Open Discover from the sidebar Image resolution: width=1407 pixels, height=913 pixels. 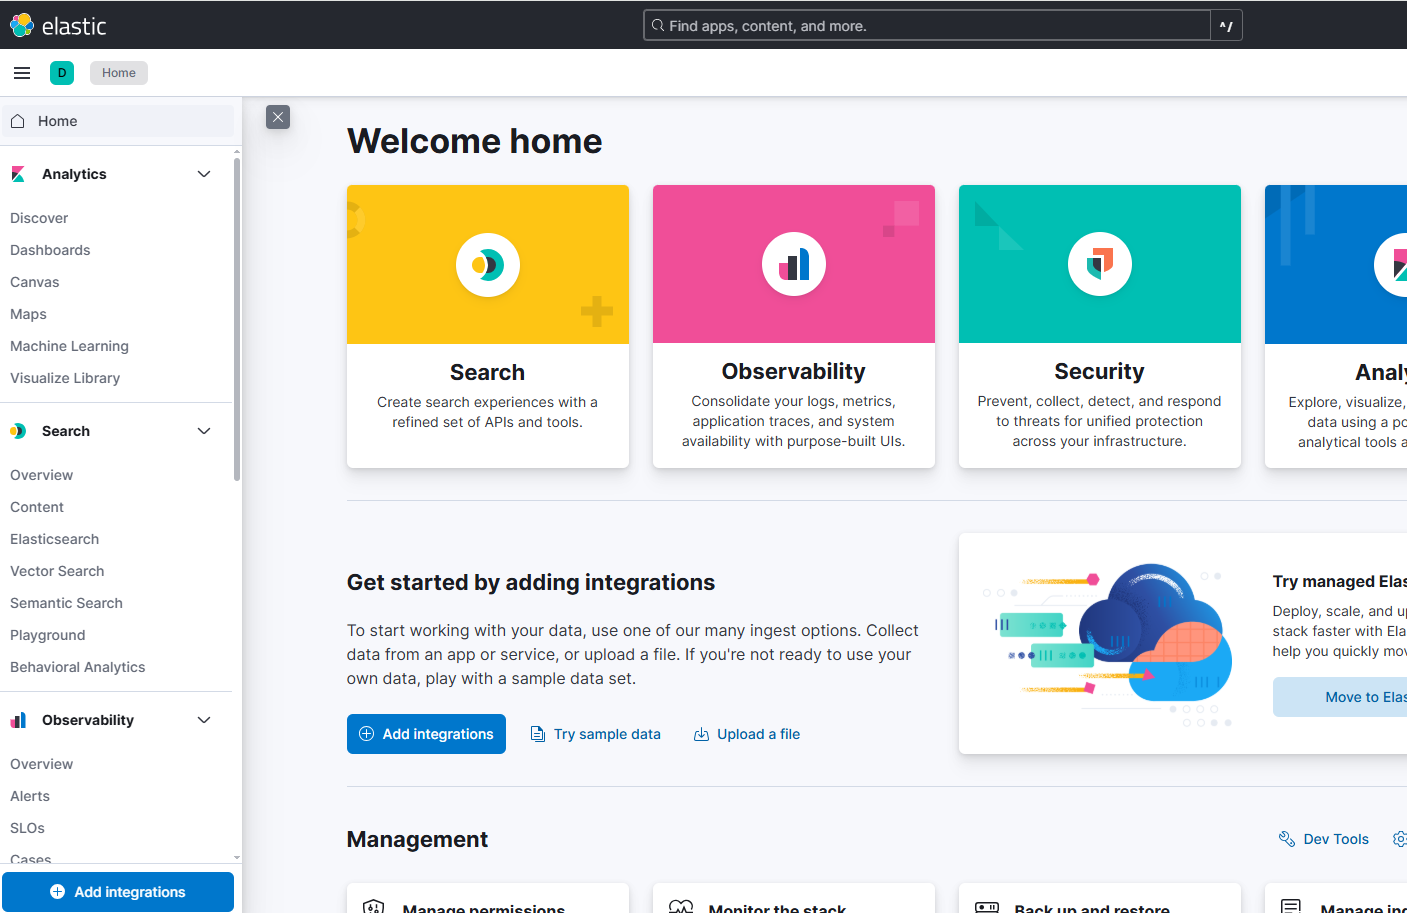click(39, 218)
